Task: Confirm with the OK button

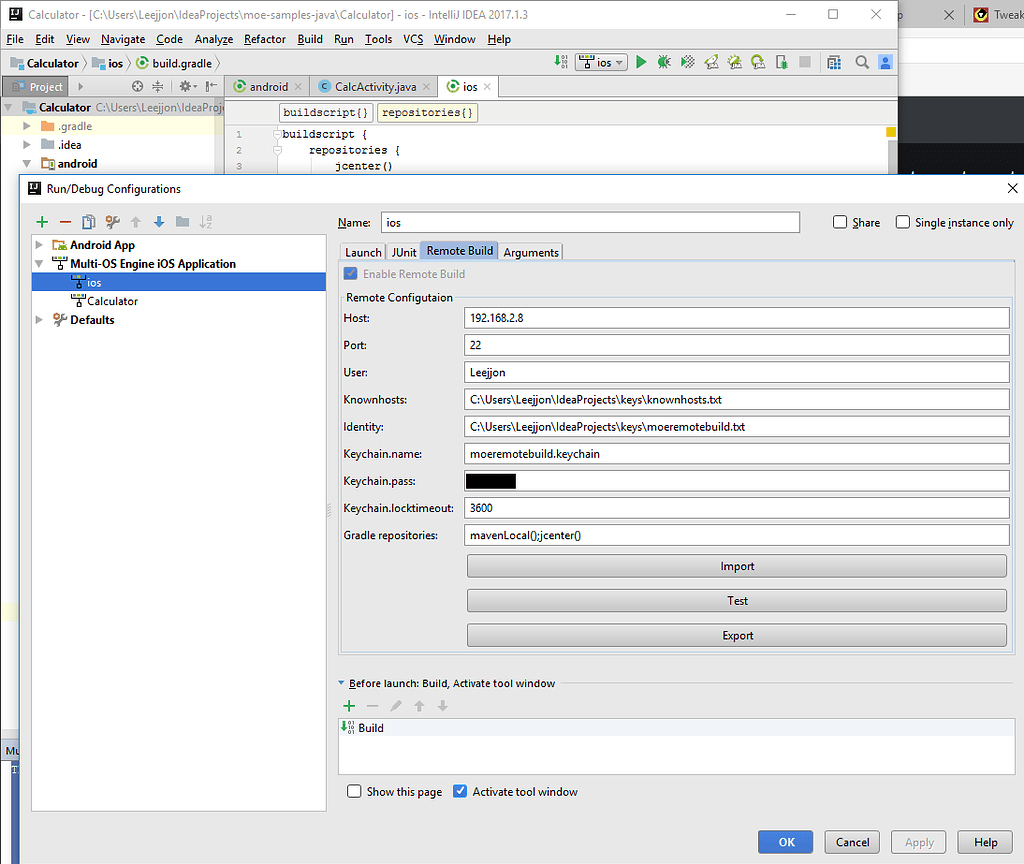Action: 786,842
